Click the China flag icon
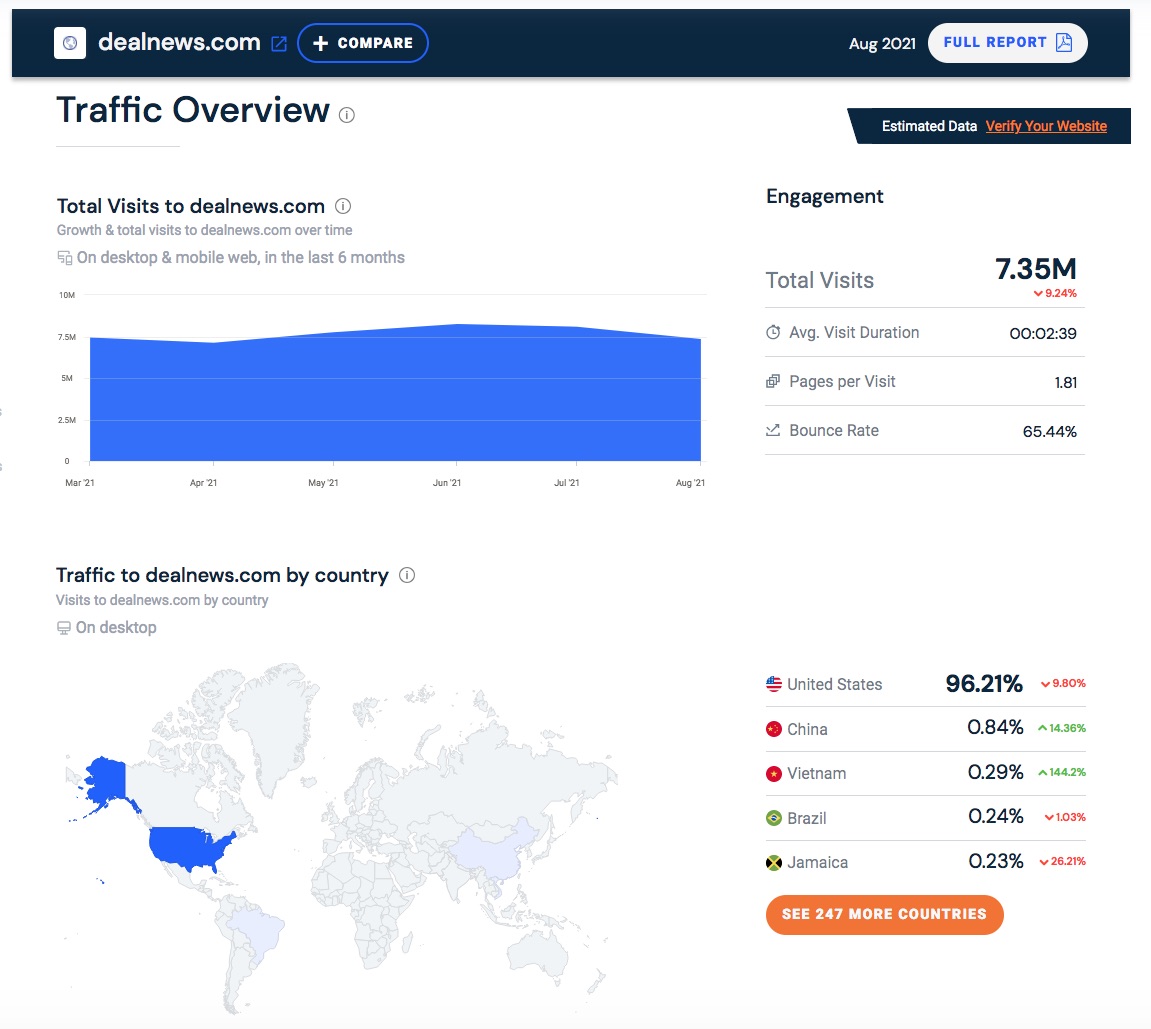The image size is (1151, 1029). click(x=774, y=729)
